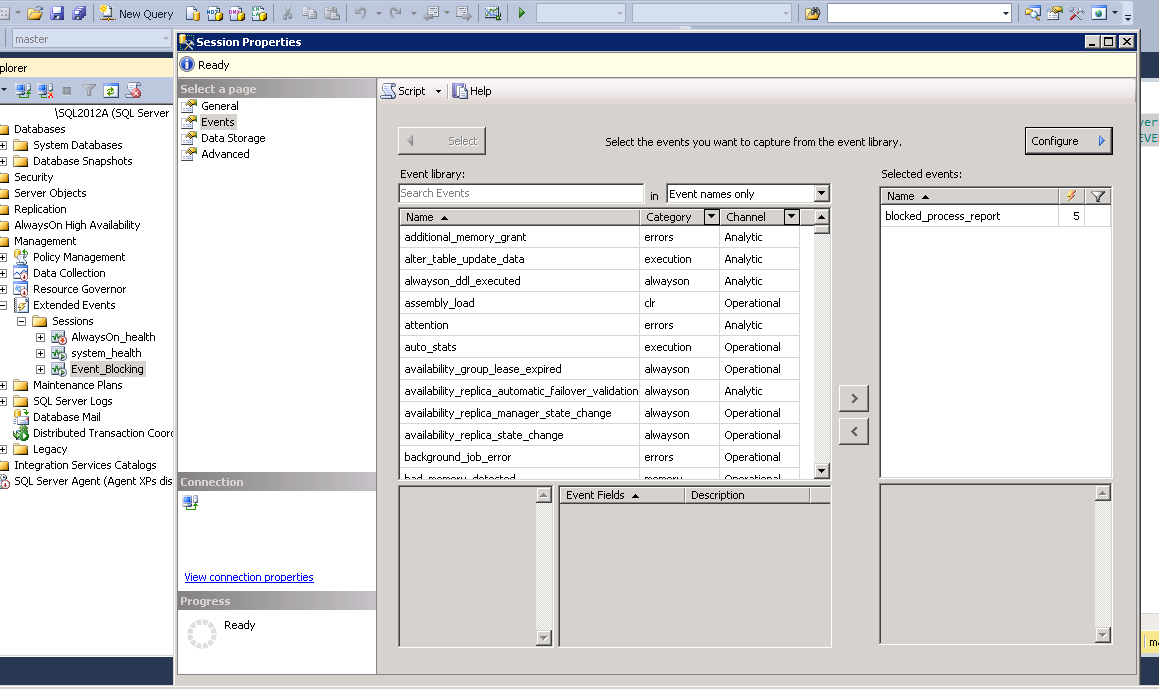The width and height of the screenshot is (1159, 689).
Task: Open the Category column filter dropdown
Action: [711, 217]
